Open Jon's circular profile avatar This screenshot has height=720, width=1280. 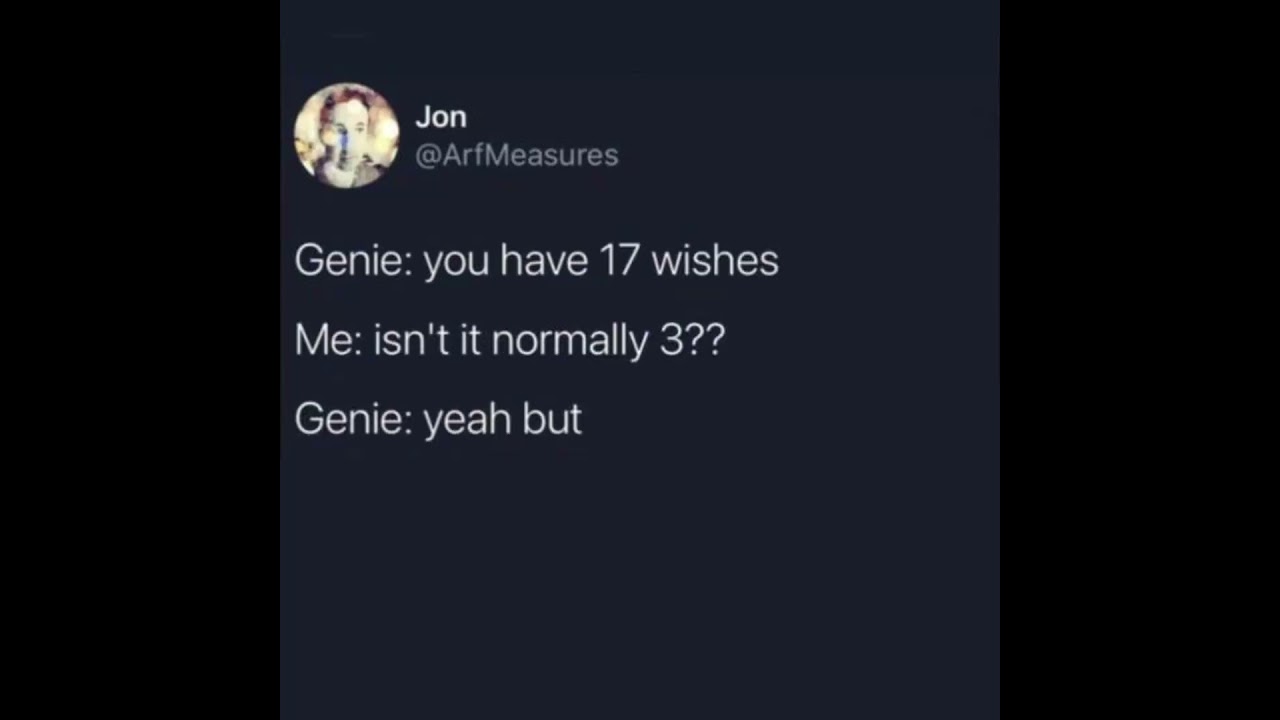click(346, 135)
